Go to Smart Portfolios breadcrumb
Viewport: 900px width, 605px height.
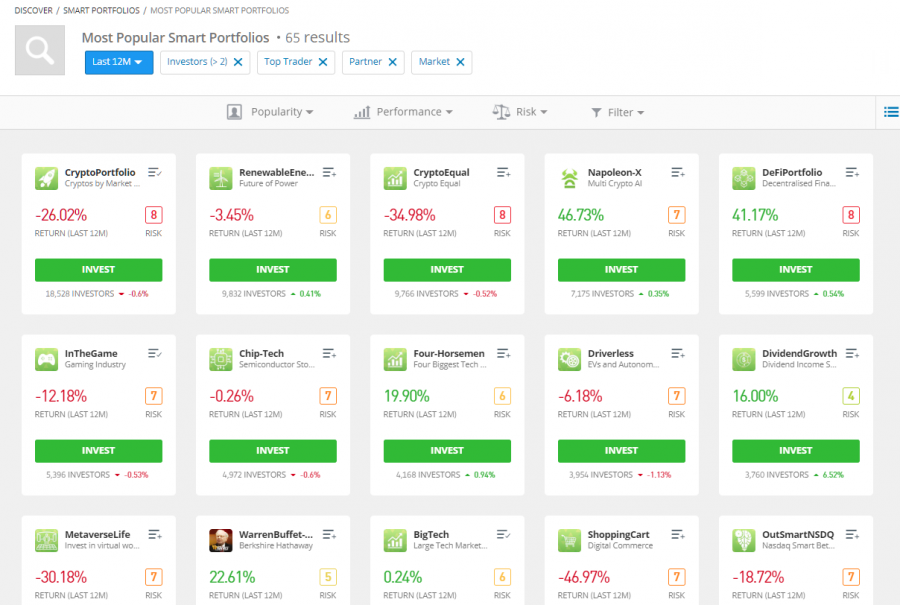point(101,10)
